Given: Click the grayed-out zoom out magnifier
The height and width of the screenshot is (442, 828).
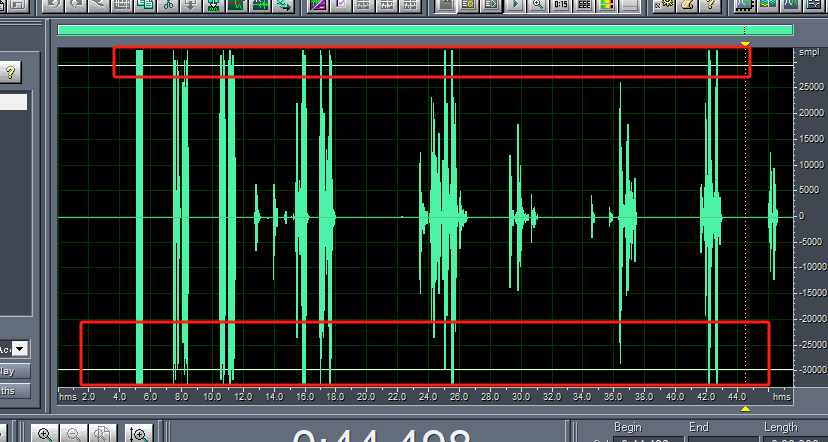Looking at the screenshot, I should (x=74, y=434).
